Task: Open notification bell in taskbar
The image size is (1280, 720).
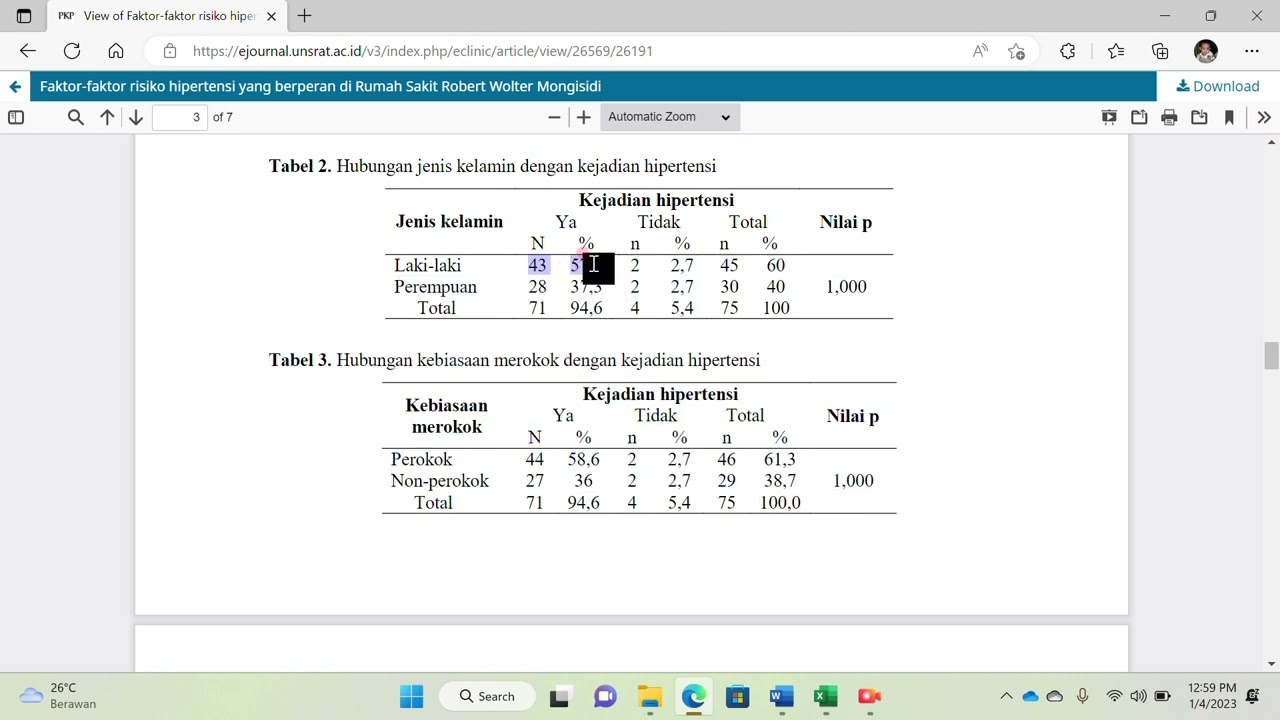Action: pos(1253,696)
